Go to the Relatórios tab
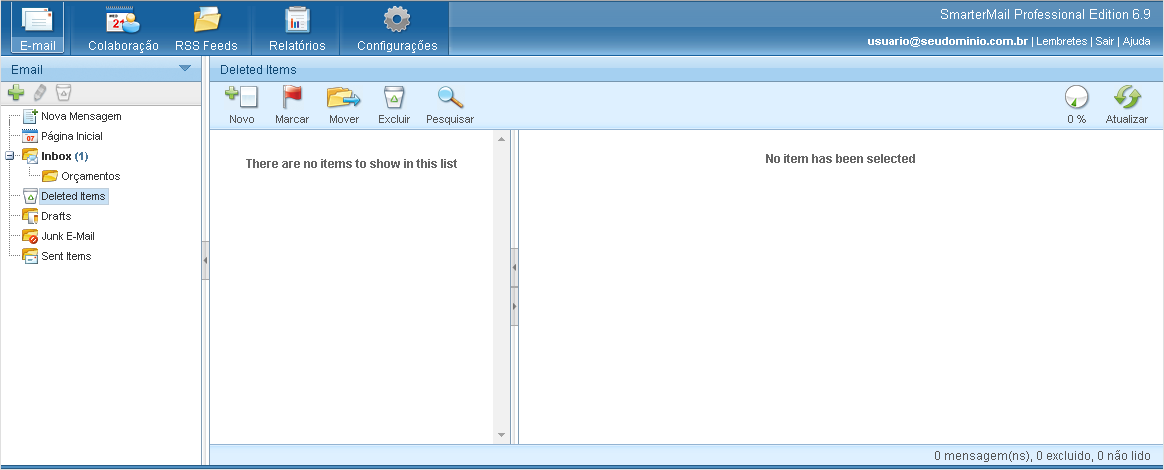The image size is (1164, 470). [297, 28]
